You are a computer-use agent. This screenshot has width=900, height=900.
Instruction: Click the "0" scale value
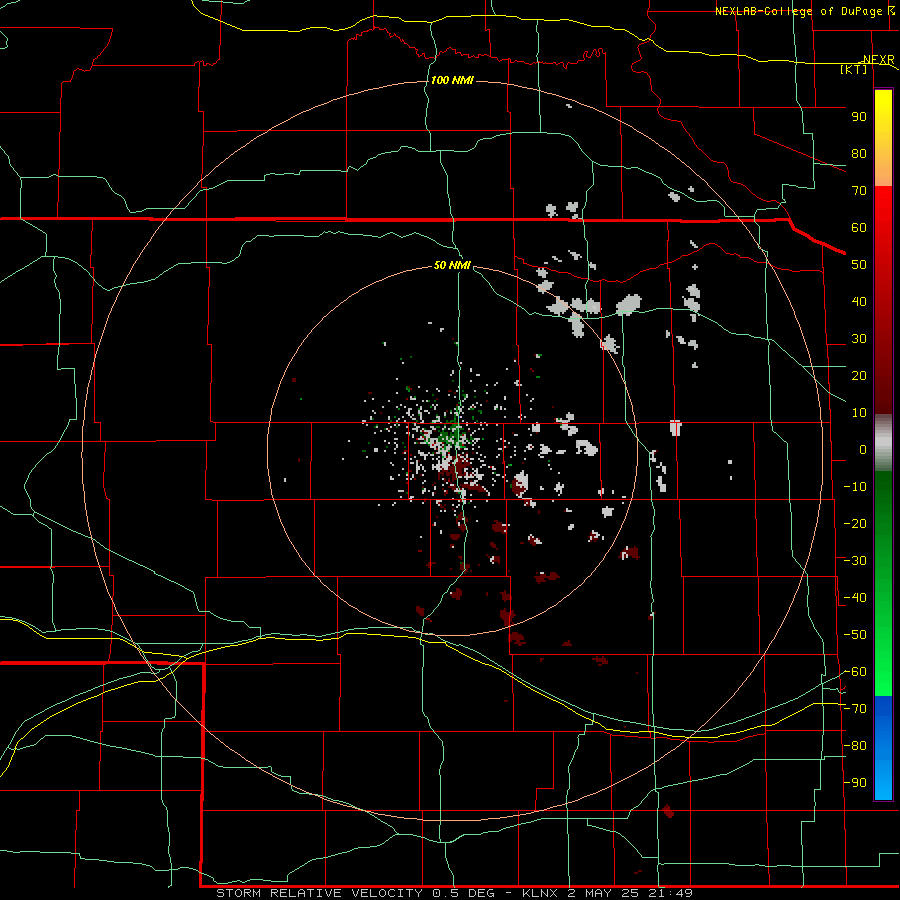863,449
